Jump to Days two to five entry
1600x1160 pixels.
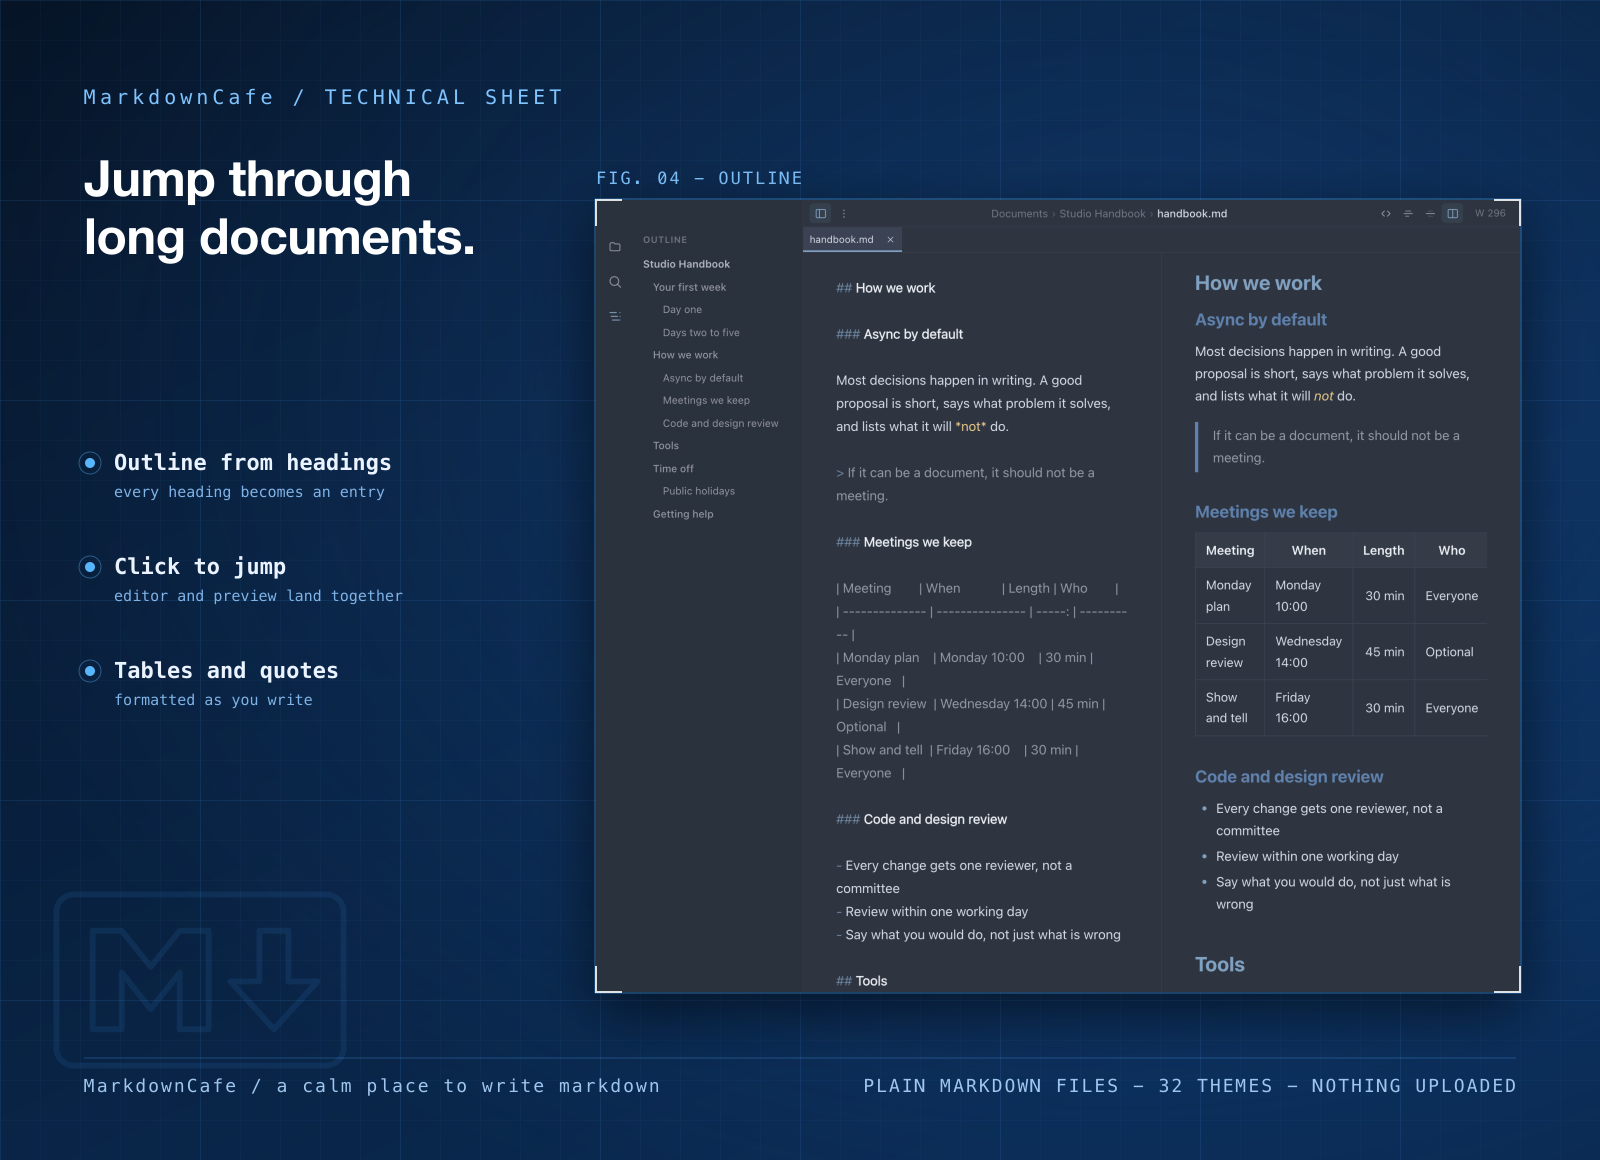(701, 333)
